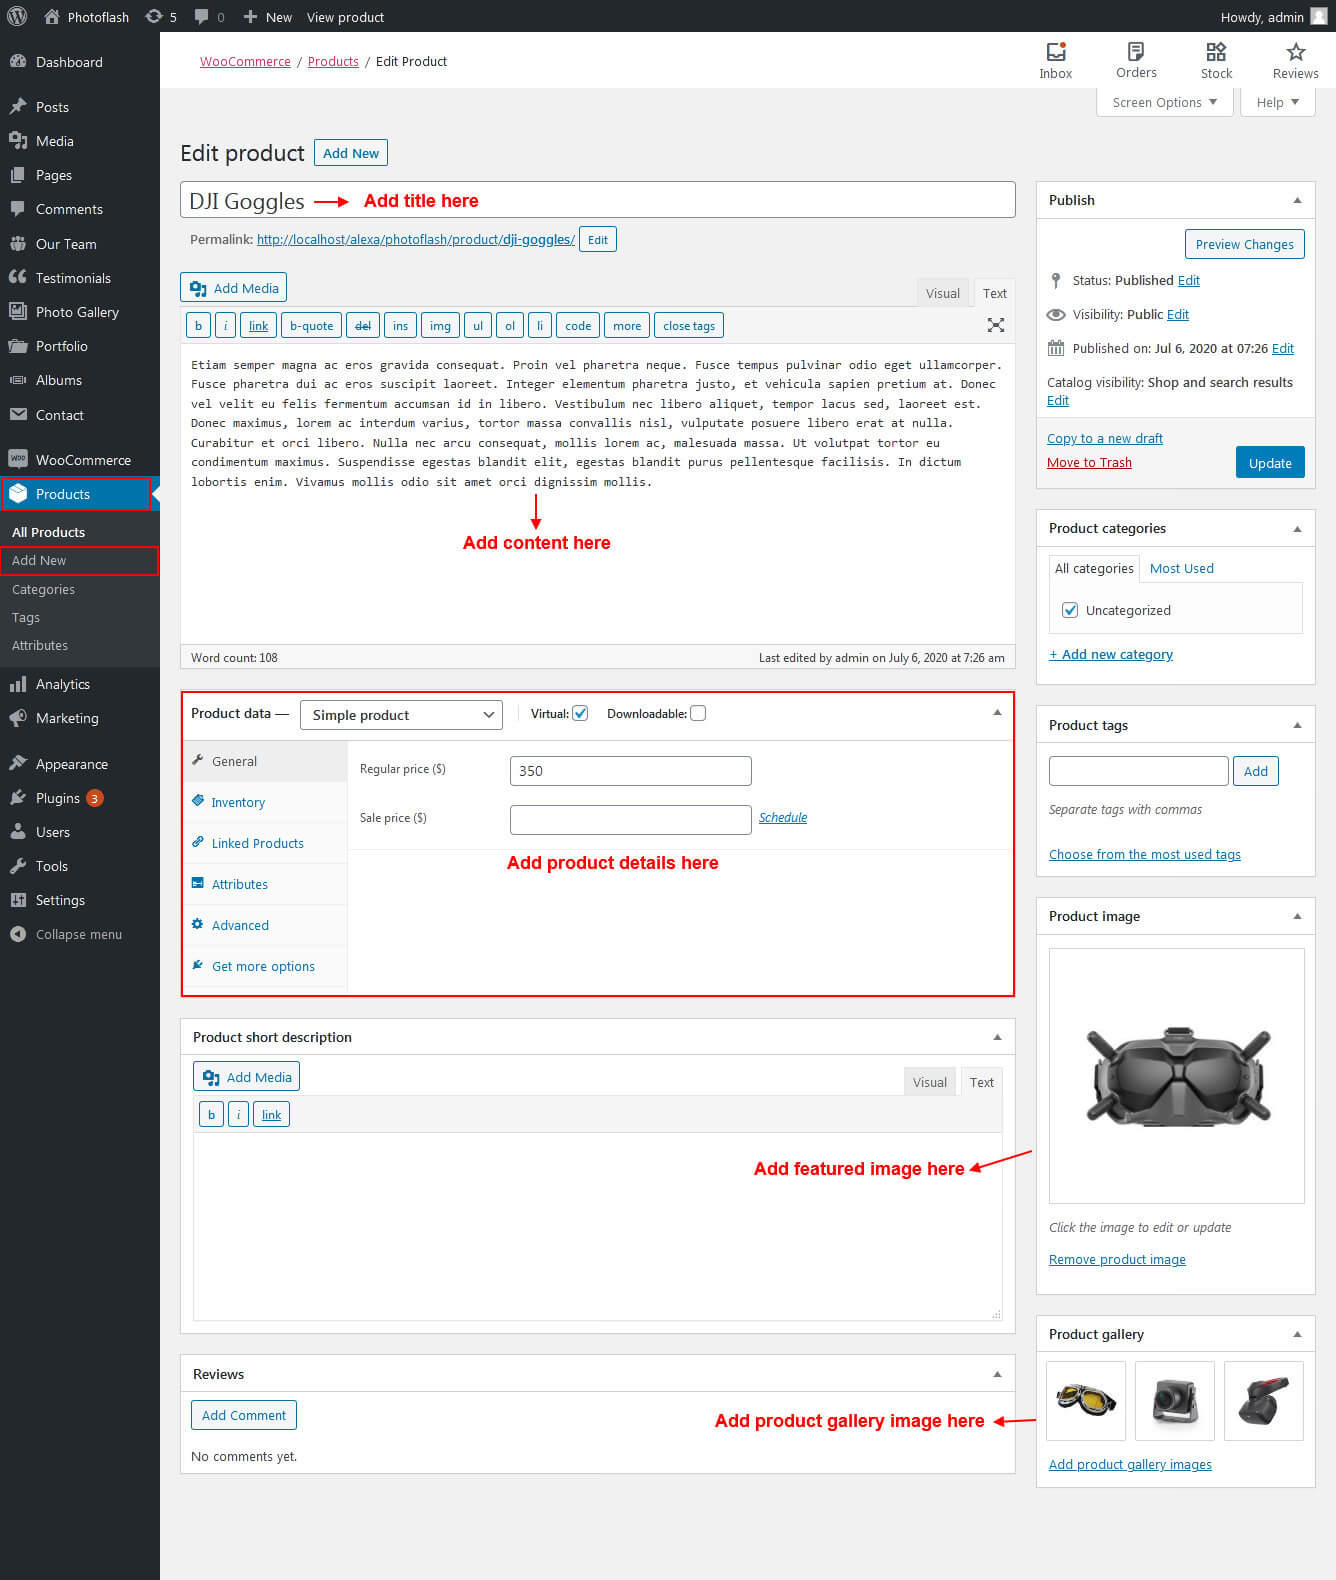This screenshot has width=1336, height=1580.
Task: Select the yellow goggles gallery thumbnail
Action: (1086, 1400)
